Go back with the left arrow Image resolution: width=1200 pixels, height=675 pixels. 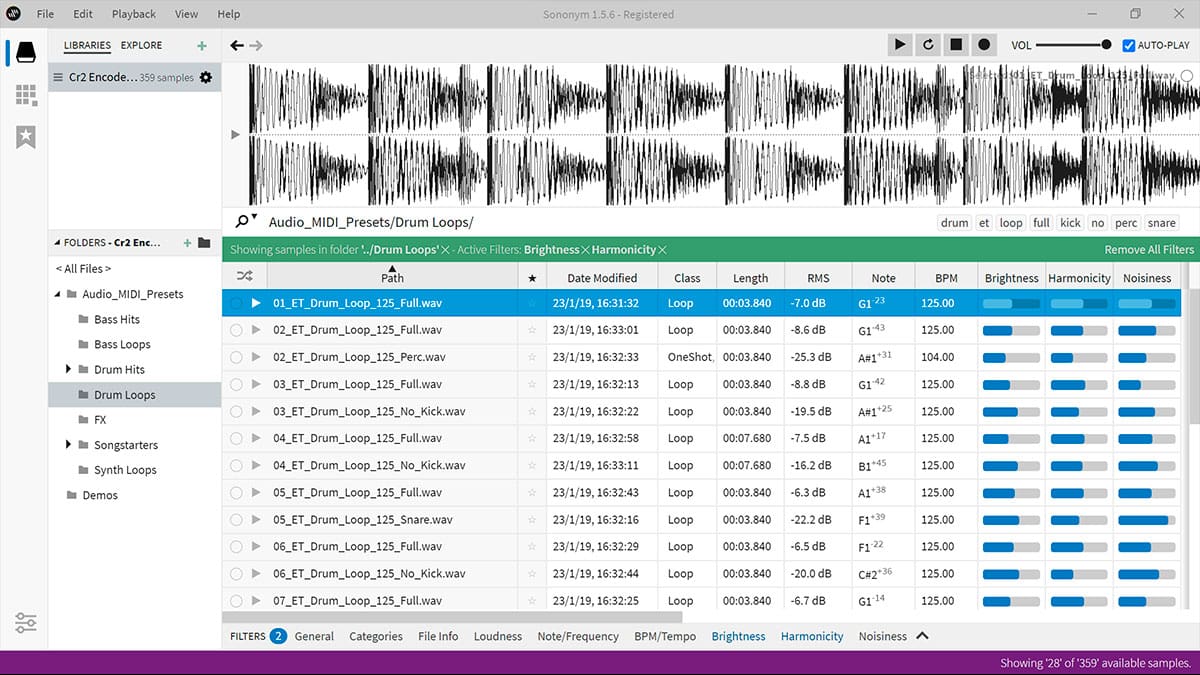pos(237,45)
